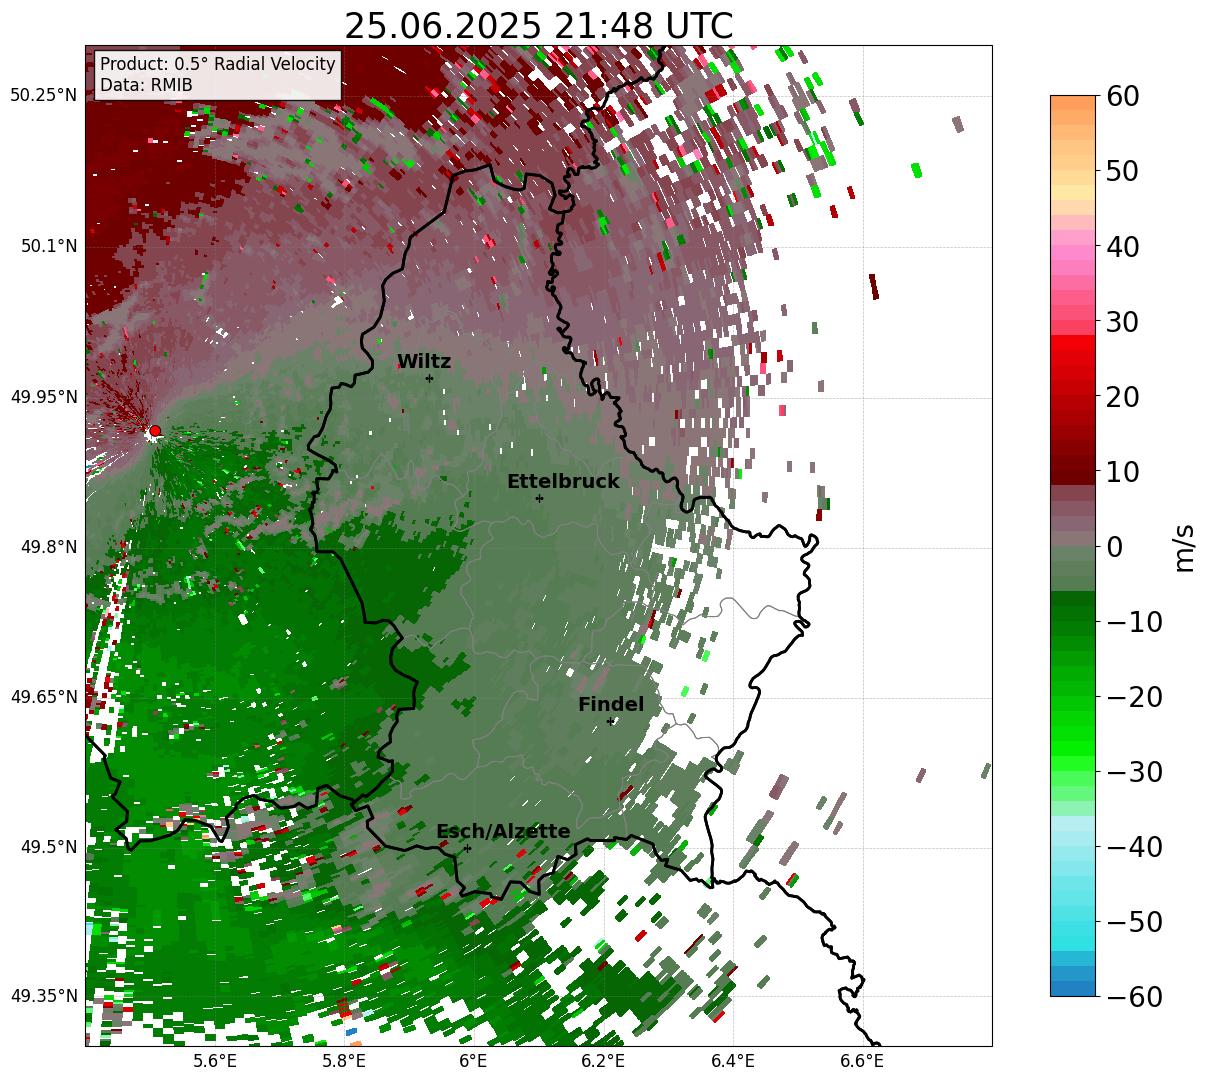Click the Product: 0.5° Radial Velocity text
1207x1081 pixels.
218,64
